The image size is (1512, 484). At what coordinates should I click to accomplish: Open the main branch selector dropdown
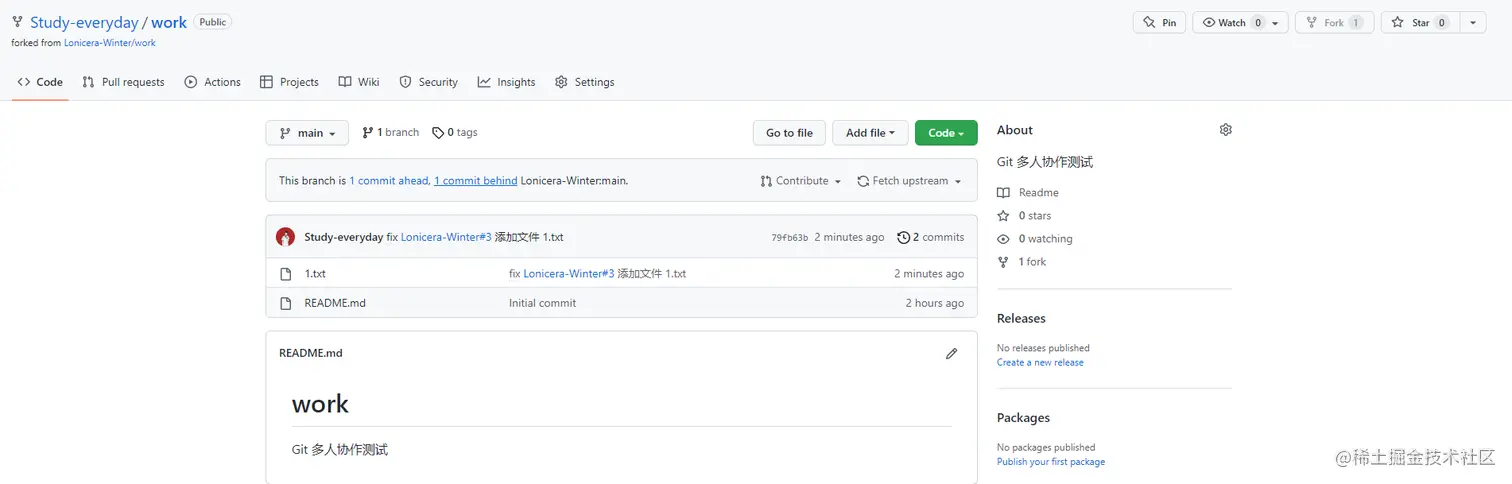[307, 133]
